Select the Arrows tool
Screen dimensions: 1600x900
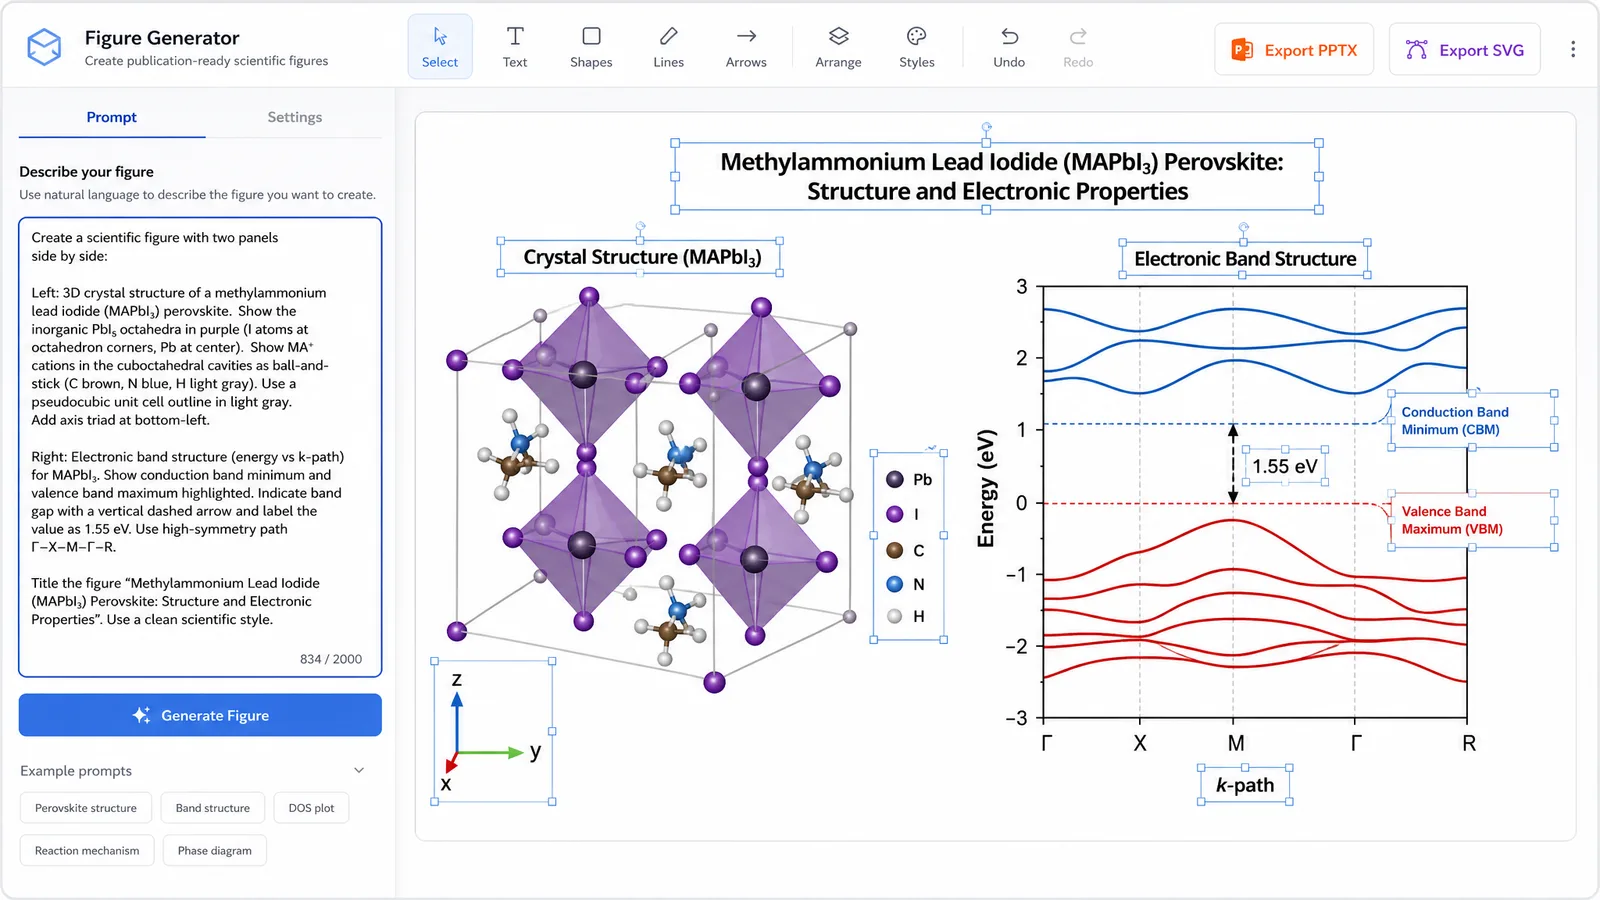pos(746,47)
